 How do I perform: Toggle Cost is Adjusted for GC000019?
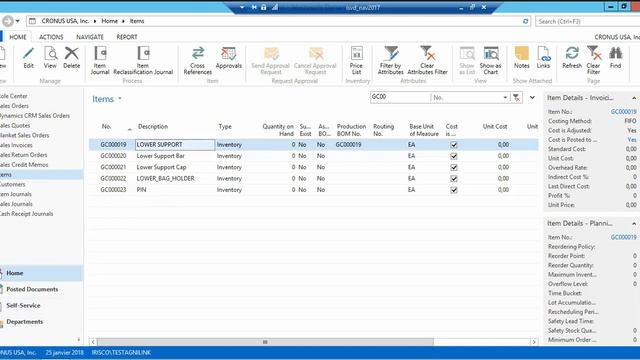point(453,145)
